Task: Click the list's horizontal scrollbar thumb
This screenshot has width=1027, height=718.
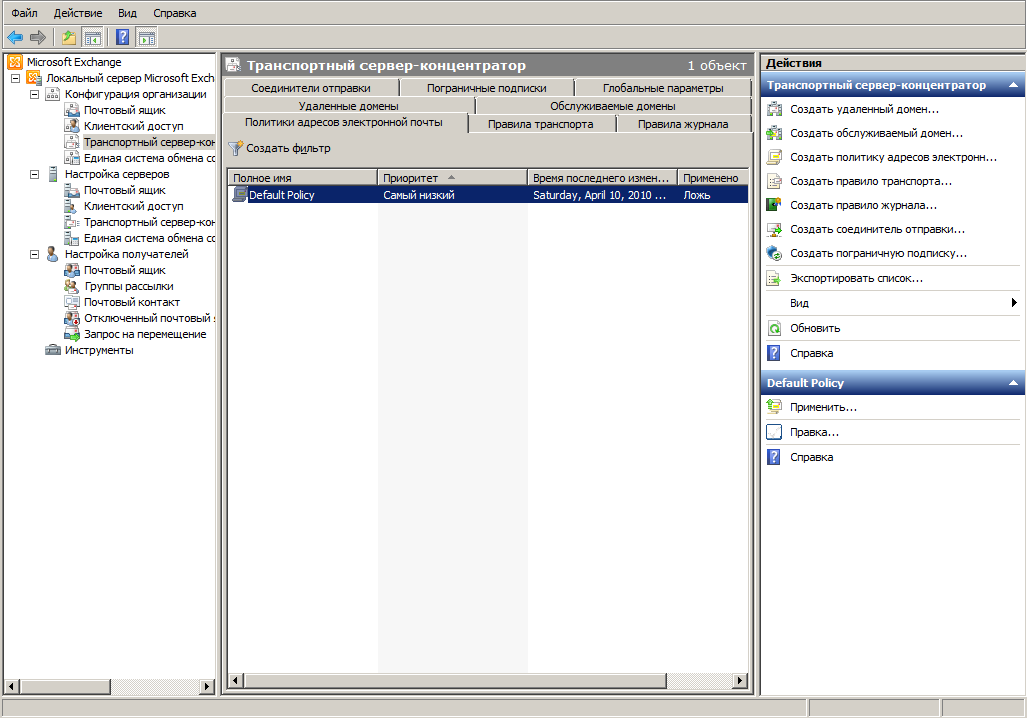Action: (x=455, y=681)
